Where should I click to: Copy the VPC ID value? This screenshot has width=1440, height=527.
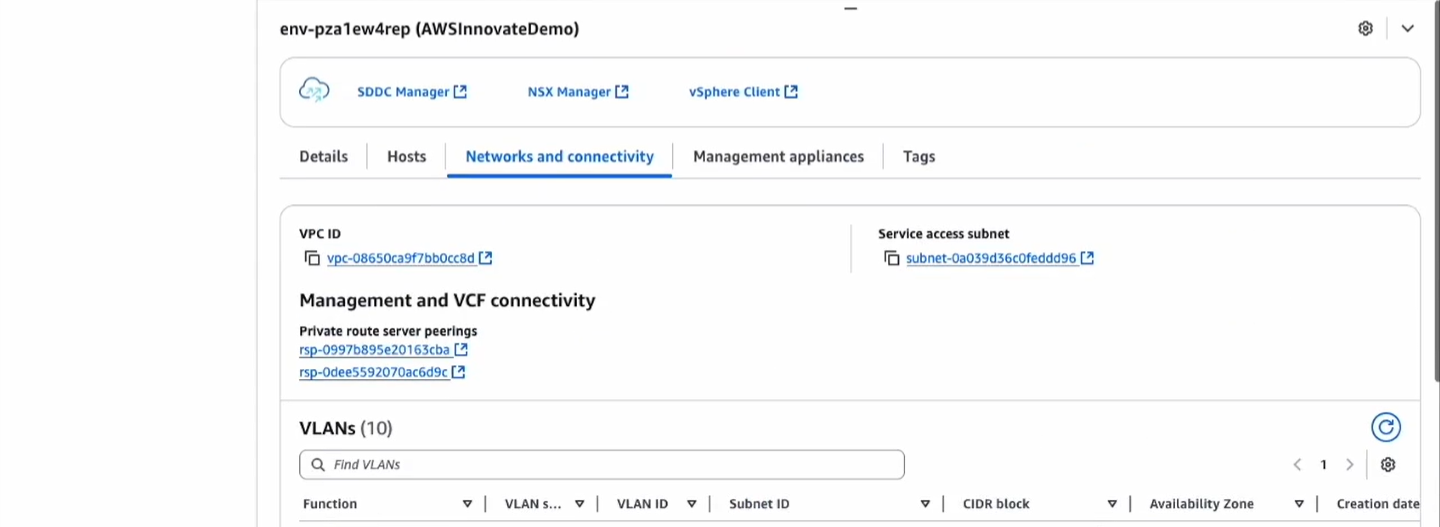coord(312,258)
